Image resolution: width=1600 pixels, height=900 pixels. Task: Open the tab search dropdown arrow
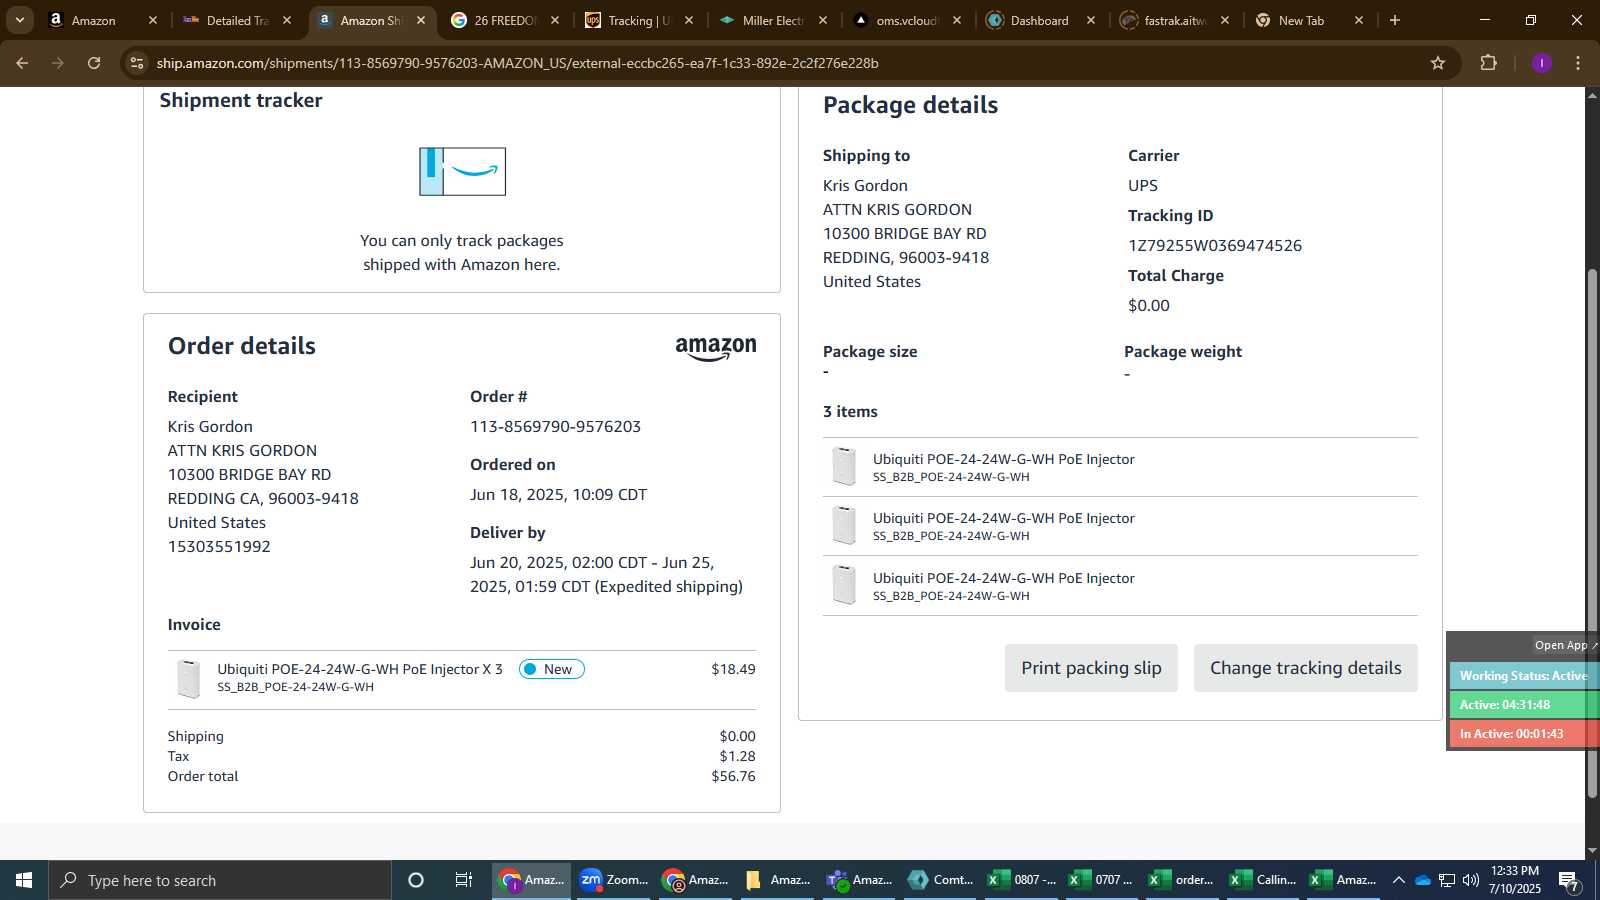(19, 20)
